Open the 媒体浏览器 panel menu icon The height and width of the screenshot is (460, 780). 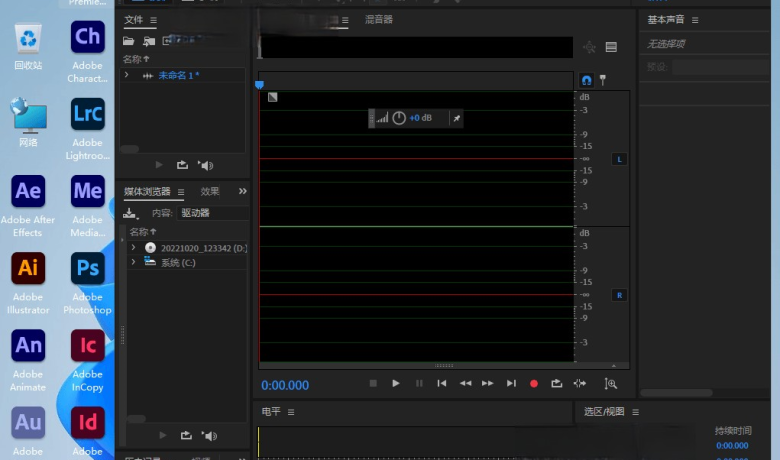tap(181, 192)
